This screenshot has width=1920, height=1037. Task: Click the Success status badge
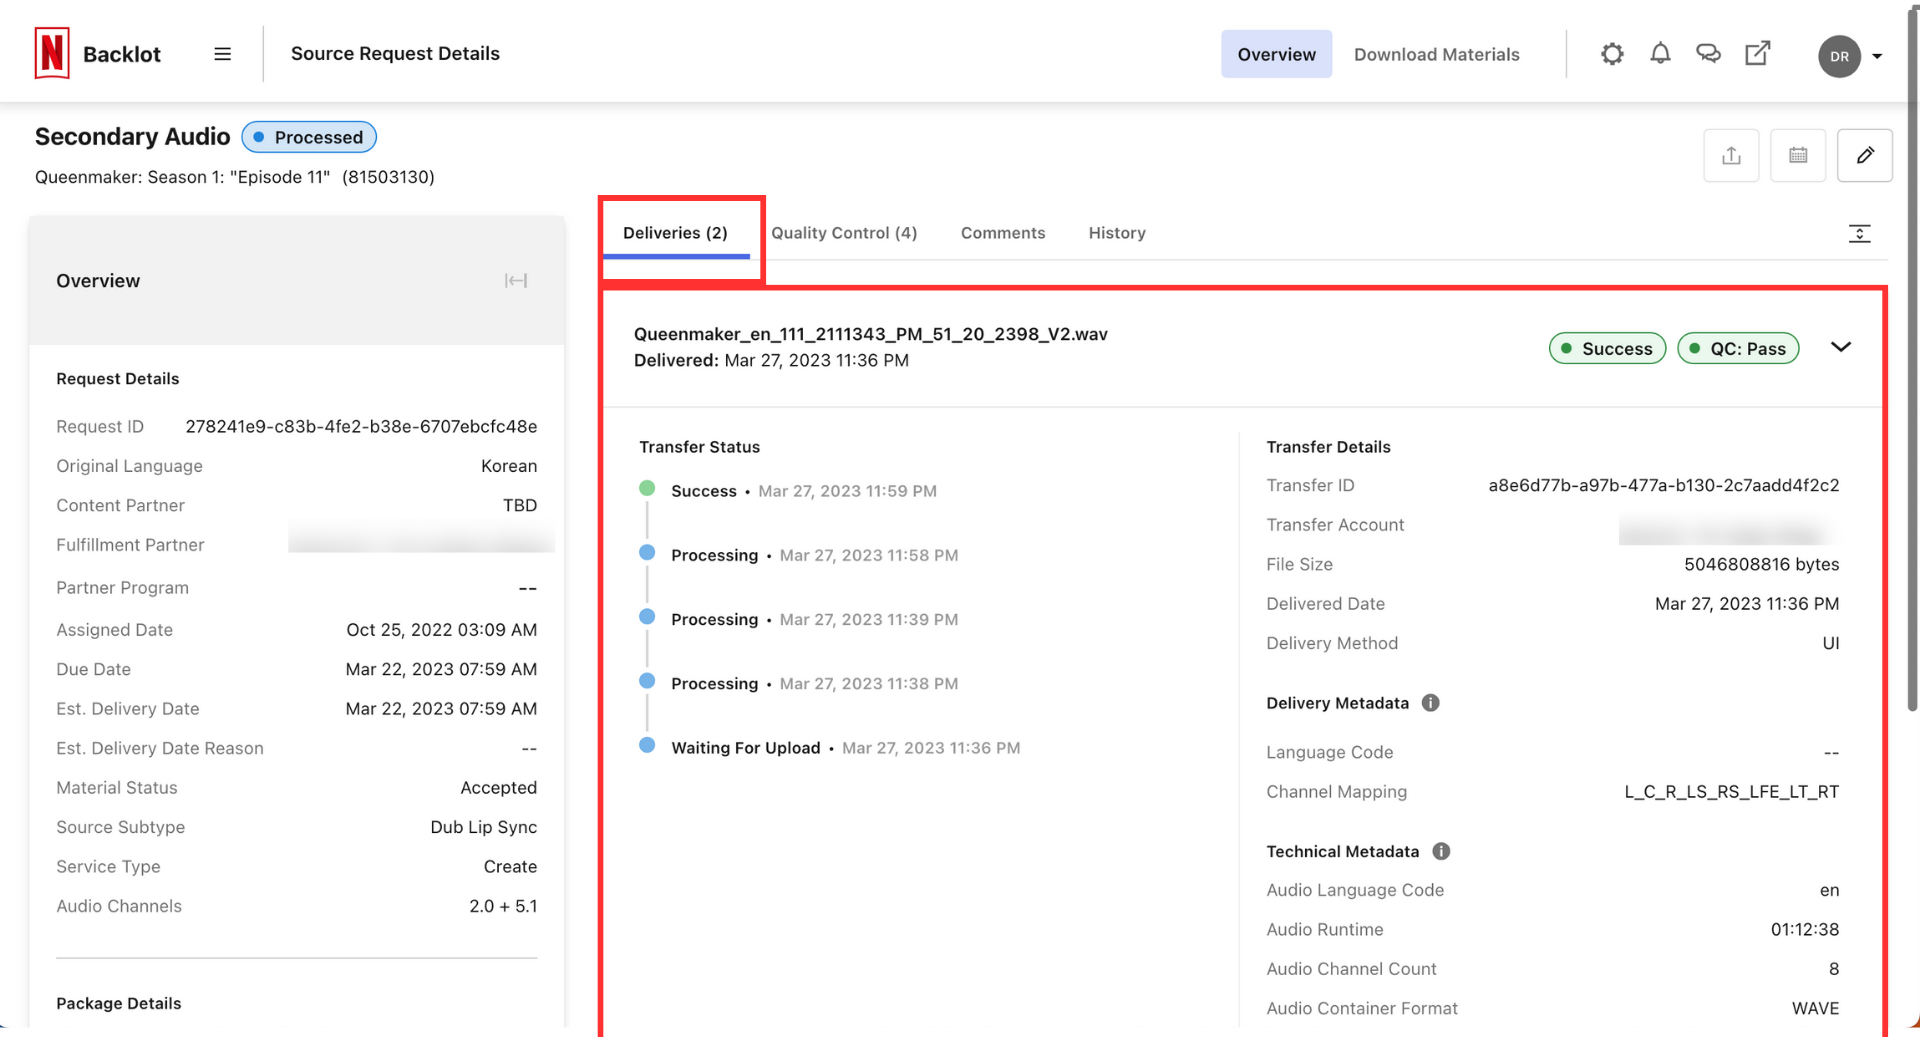coord(1607,348)
